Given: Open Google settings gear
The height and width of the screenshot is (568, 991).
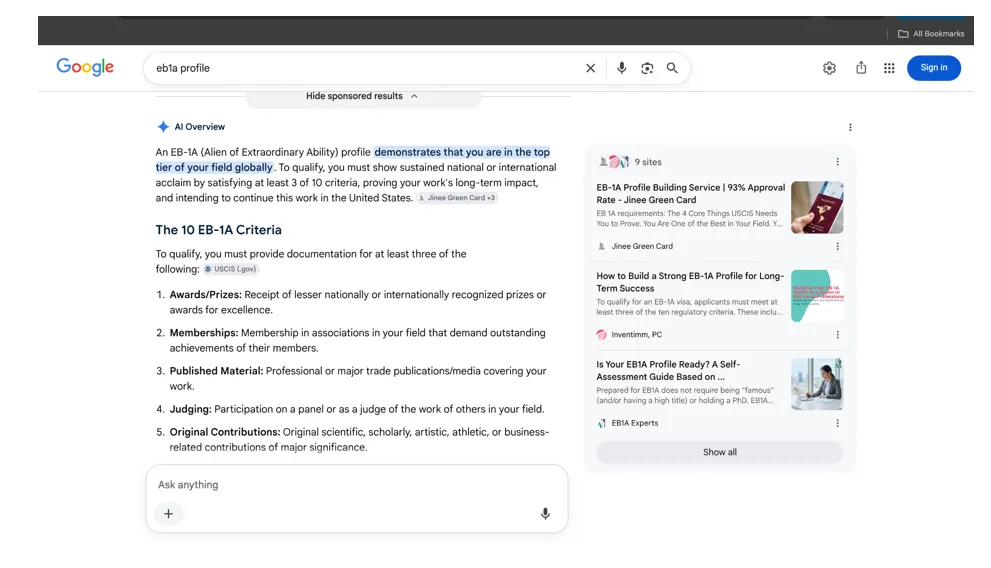Looking at the screenshot, I should tap(829, 68).
